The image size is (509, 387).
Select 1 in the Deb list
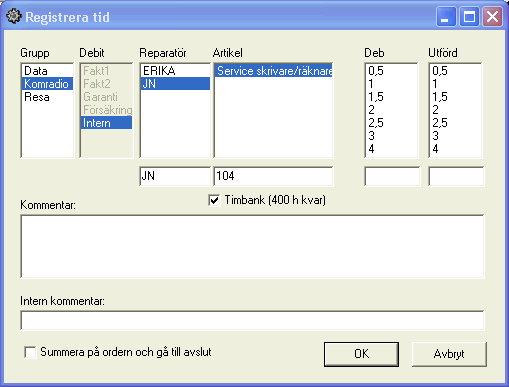pos(391,84)
